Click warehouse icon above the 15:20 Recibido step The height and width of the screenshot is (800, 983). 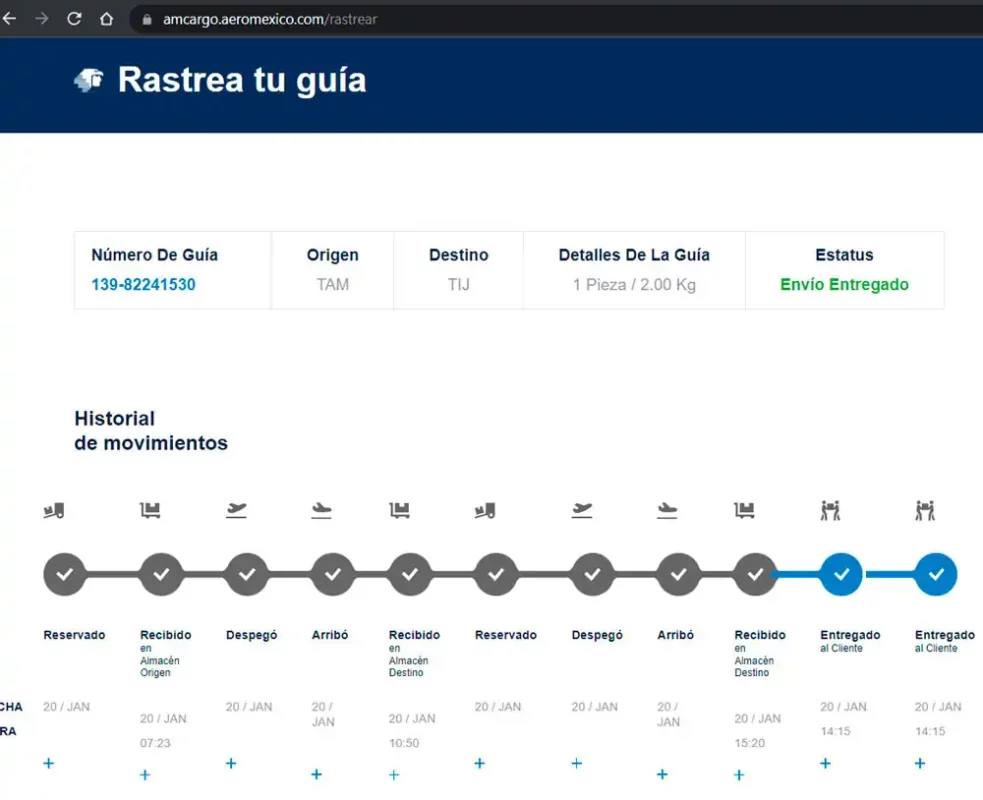(744, 511)
